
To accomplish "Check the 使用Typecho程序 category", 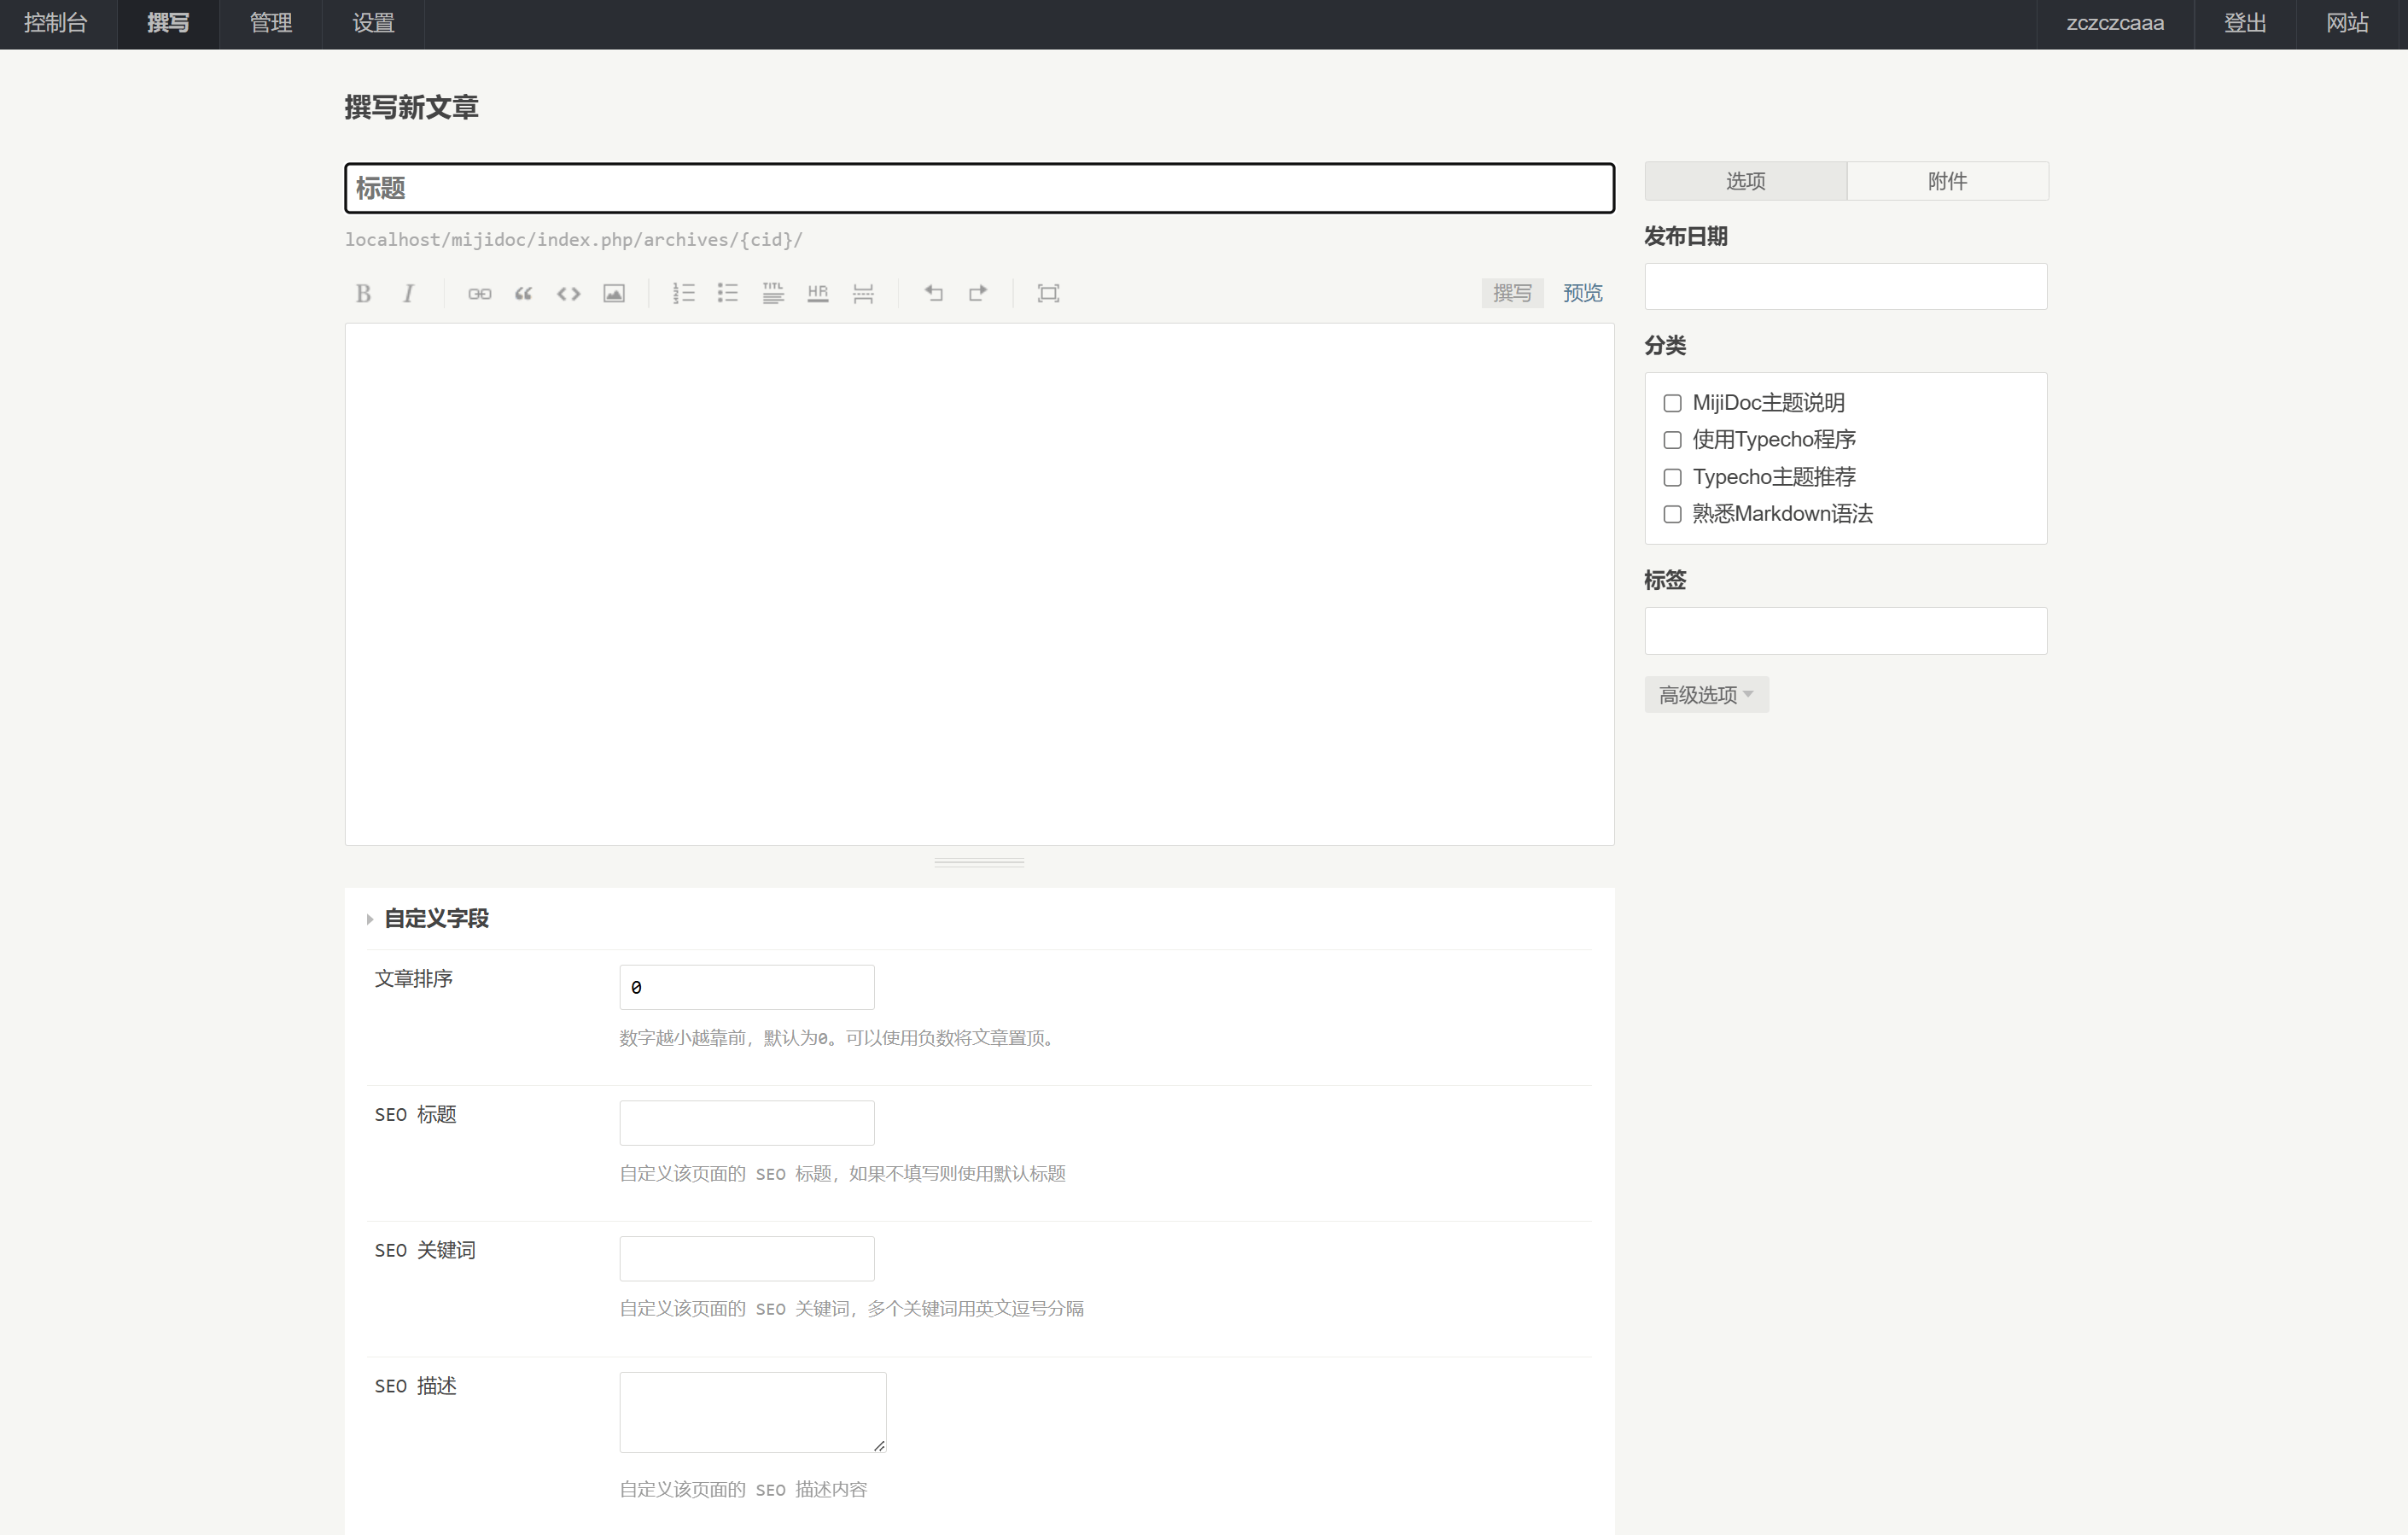I will click(1672, 440).
